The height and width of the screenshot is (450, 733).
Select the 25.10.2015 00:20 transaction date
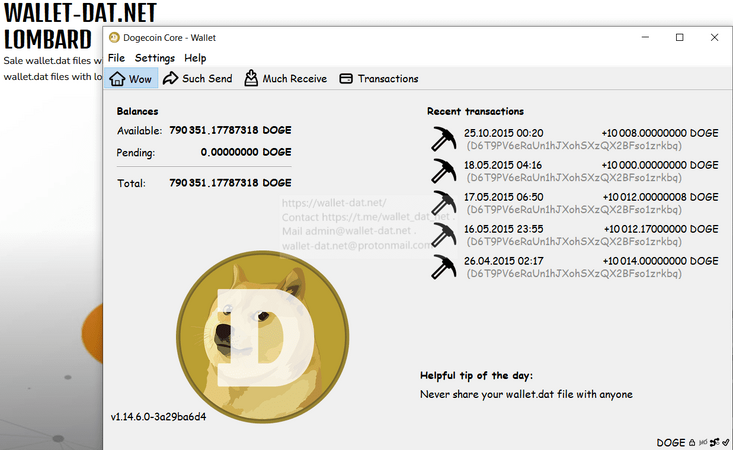[503, 133]
